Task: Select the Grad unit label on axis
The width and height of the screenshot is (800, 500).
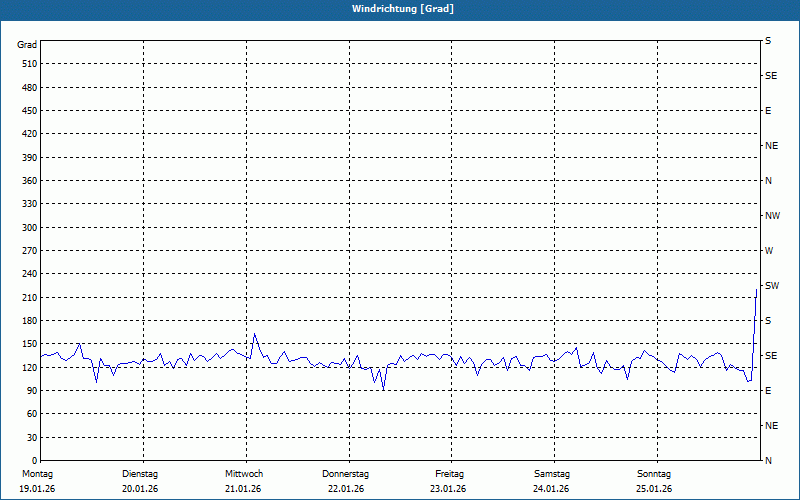Action: [27, 45]
